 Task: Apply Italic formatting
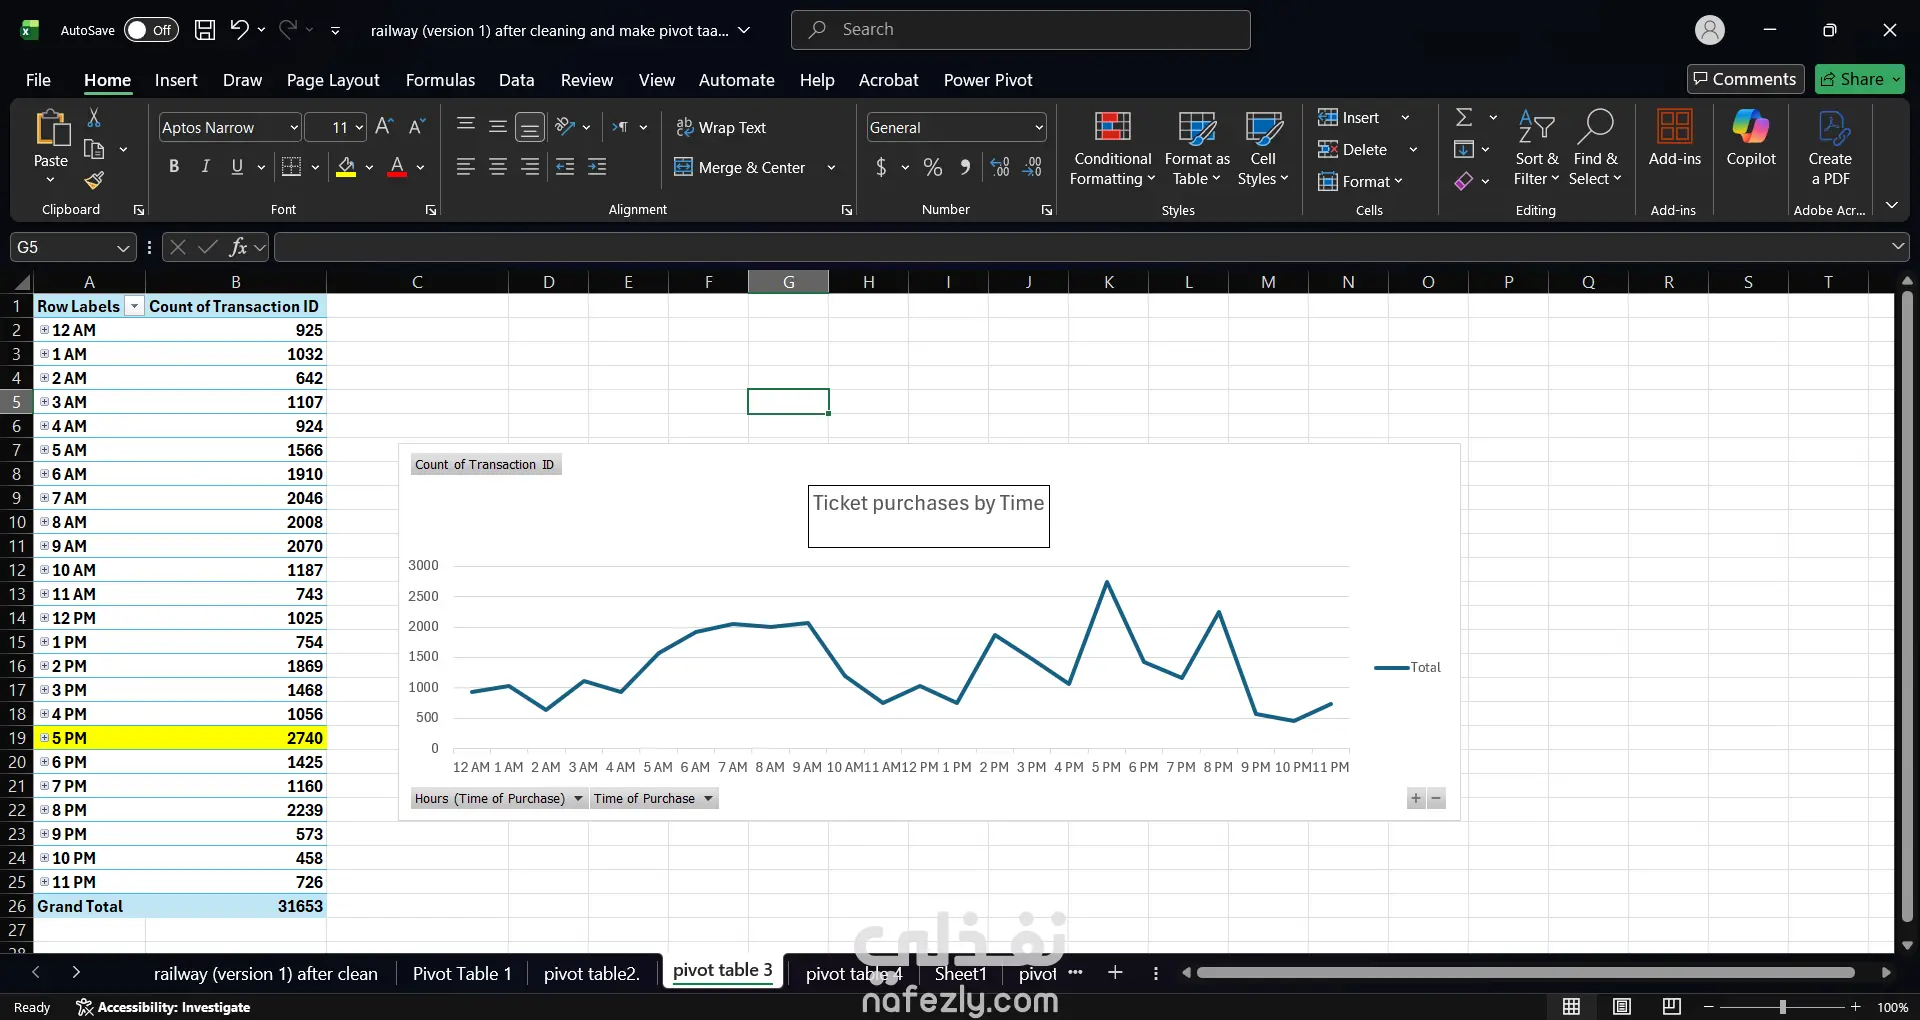(205, 167)
